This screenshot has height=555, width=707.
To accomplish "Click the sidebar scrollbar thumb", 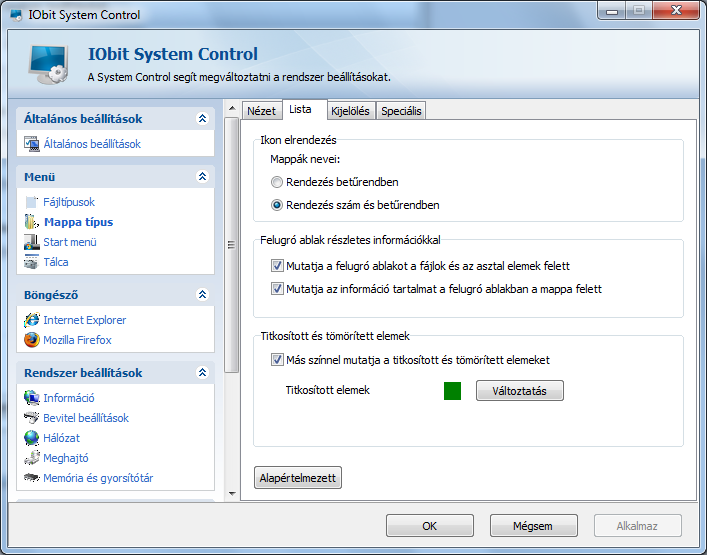I will (x=232, y=245).
